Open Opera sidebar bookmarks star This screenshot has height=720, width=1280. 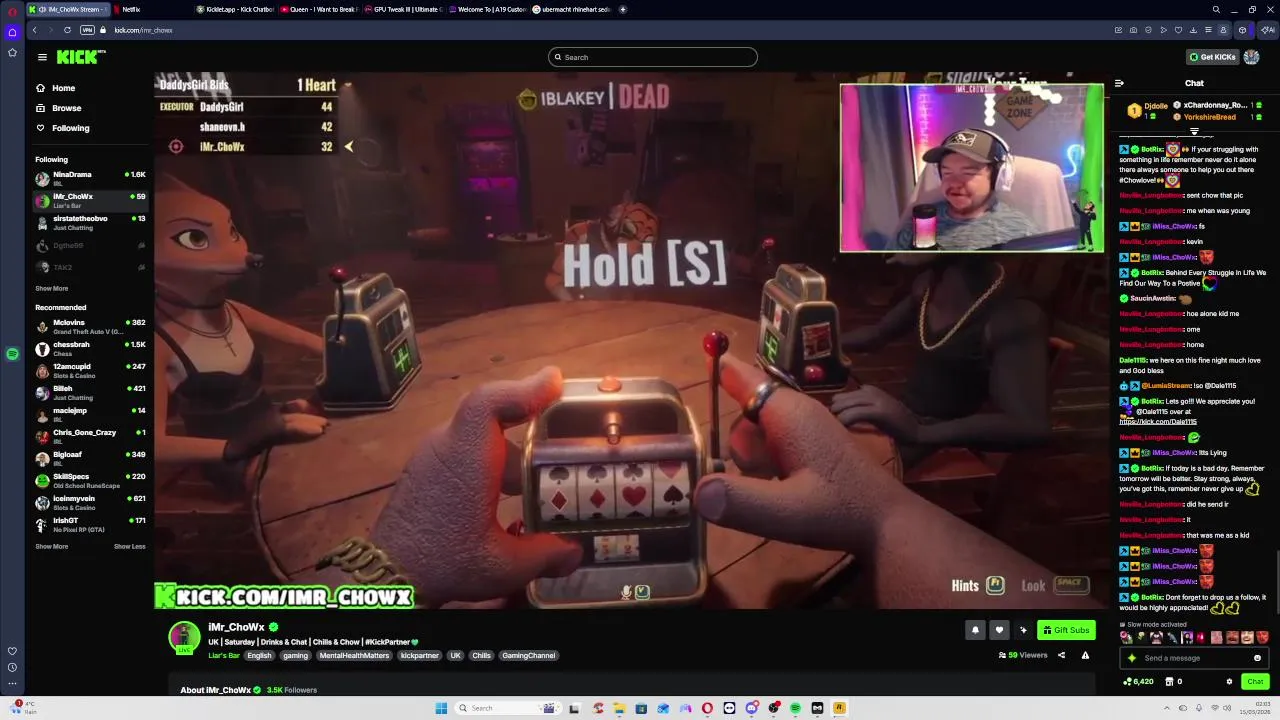[12, 52]
